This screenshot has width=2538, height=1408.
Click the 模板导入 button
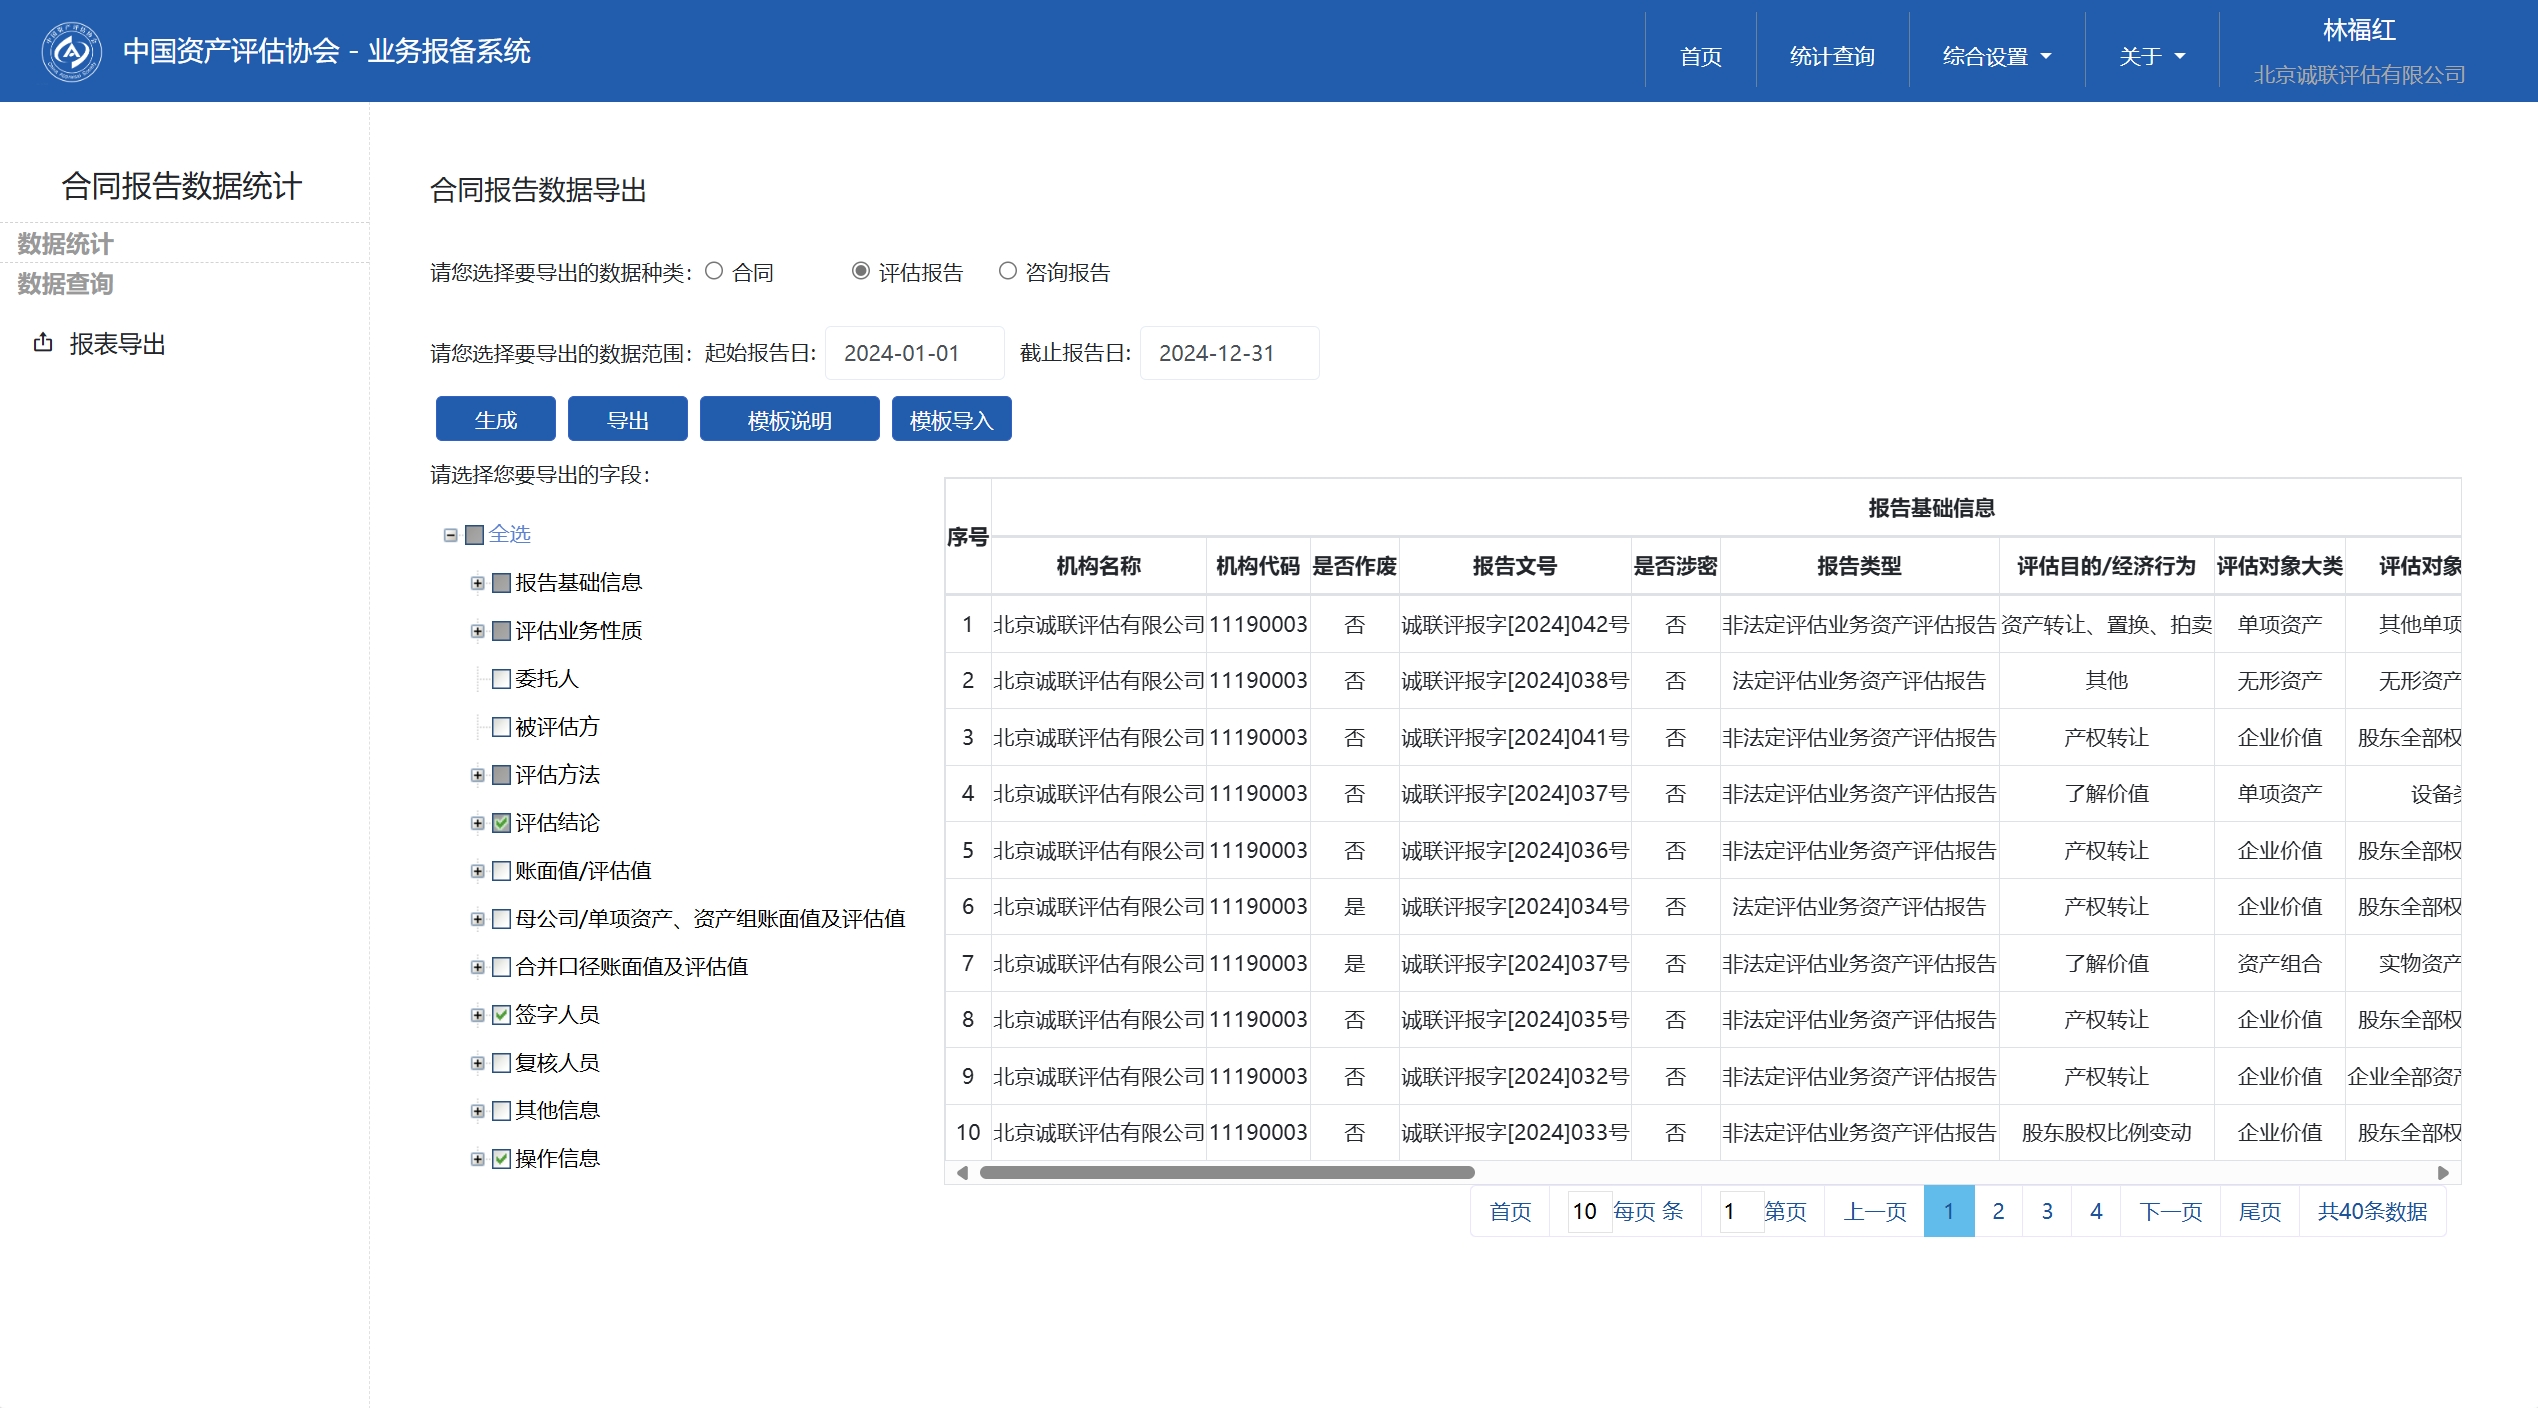pyautogui.click(x=951, y=420)
